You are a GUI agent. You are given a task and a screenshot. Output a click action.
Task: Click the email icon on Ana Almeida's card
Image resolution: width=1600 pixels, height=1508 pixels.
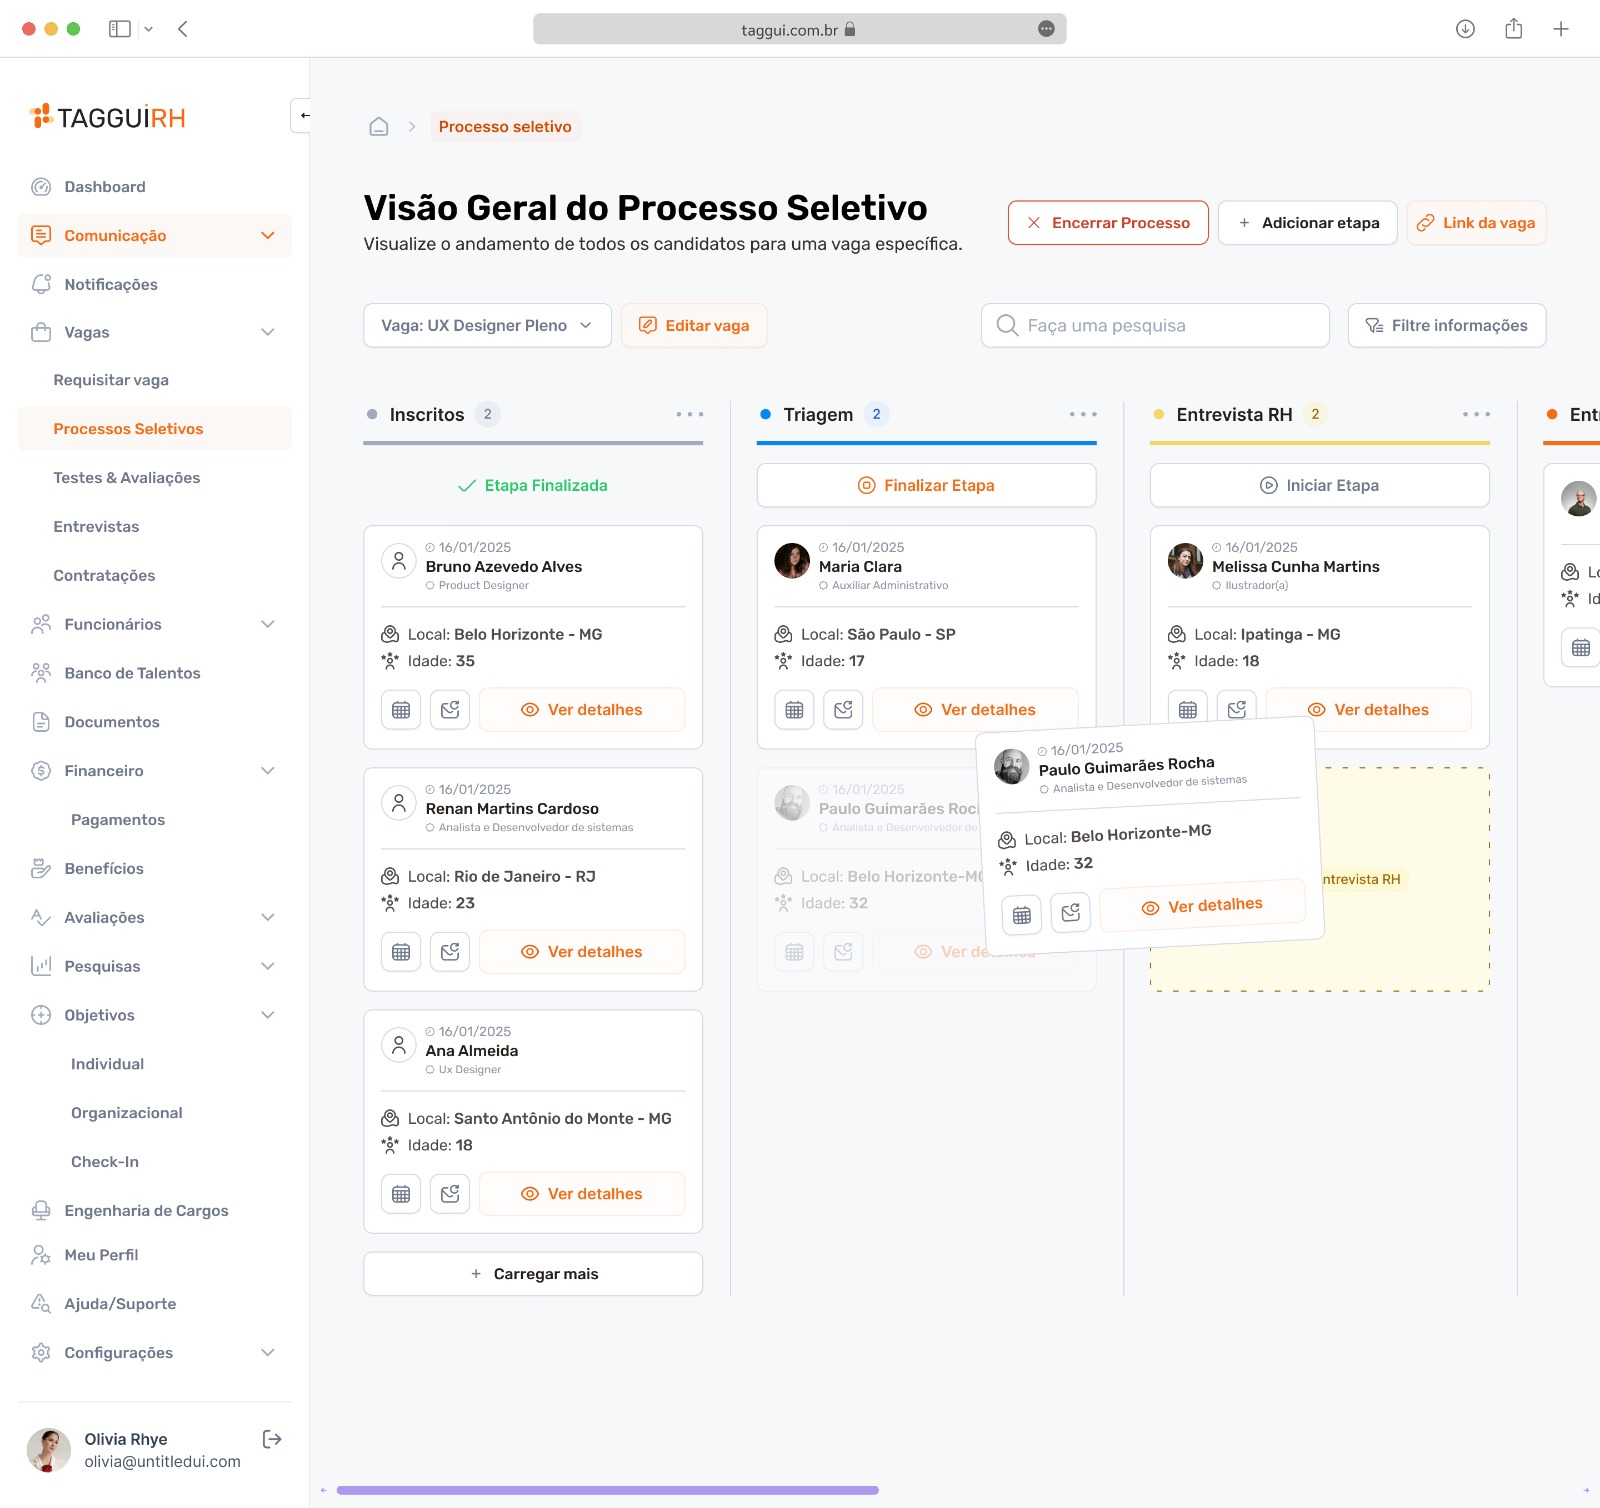click(450, 1193)
